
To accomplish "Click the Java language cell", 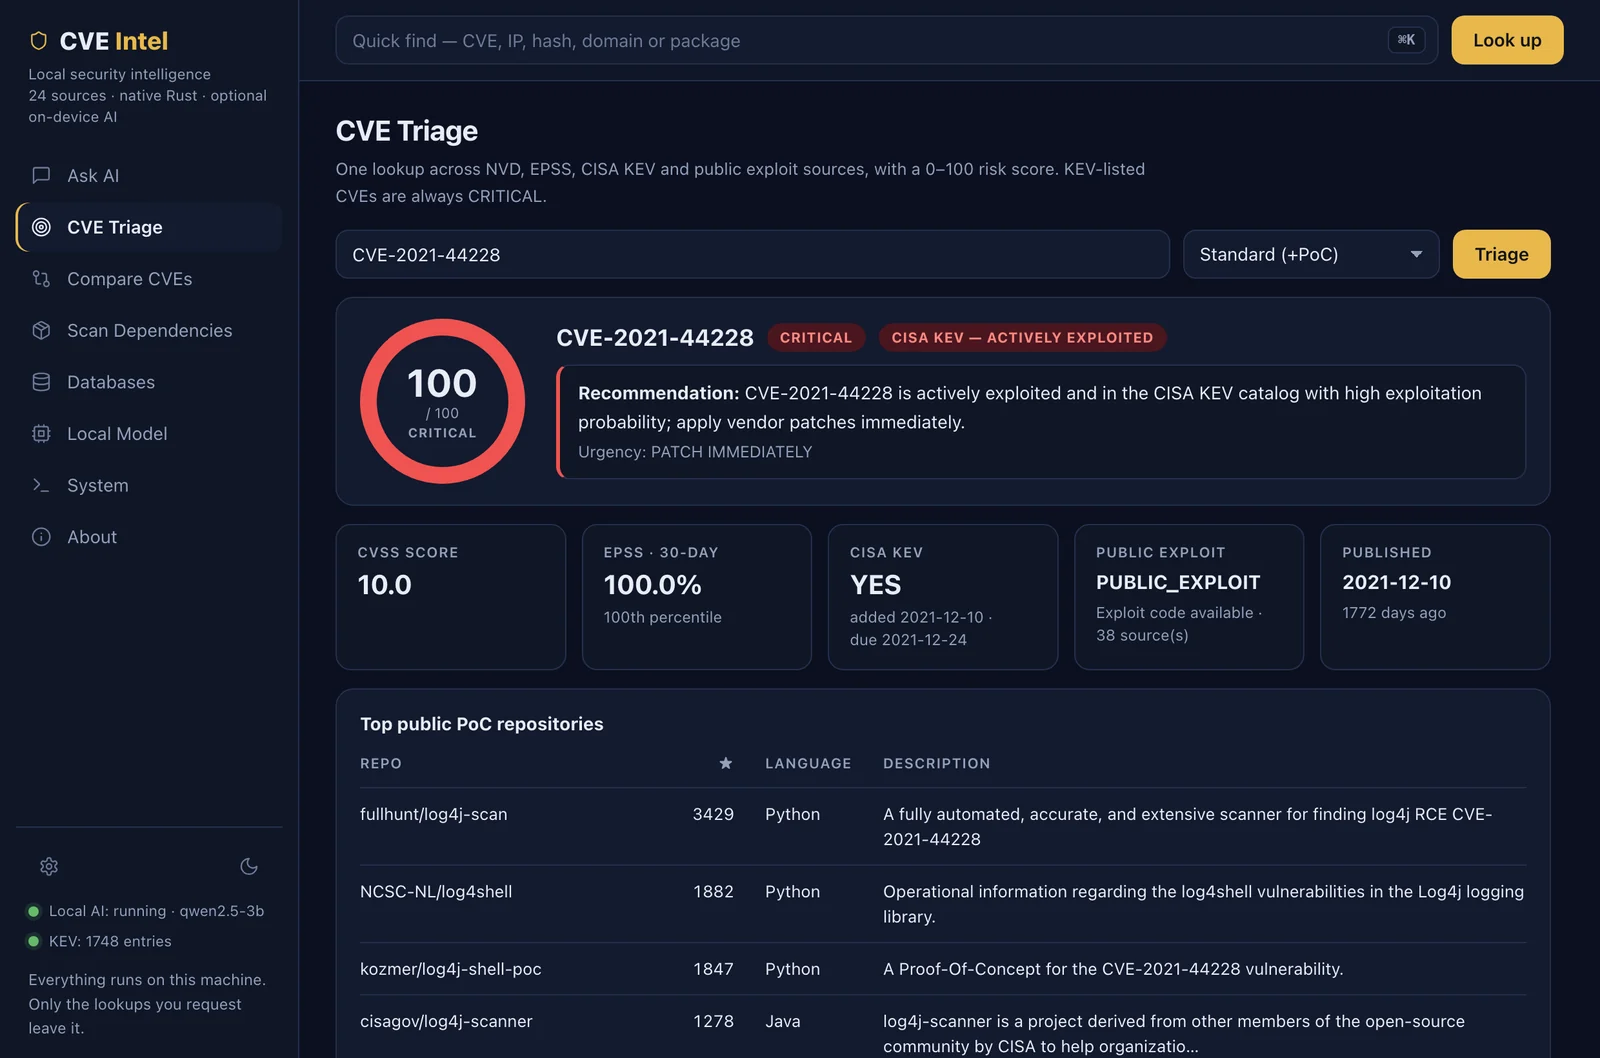I will click(782, 1021).
